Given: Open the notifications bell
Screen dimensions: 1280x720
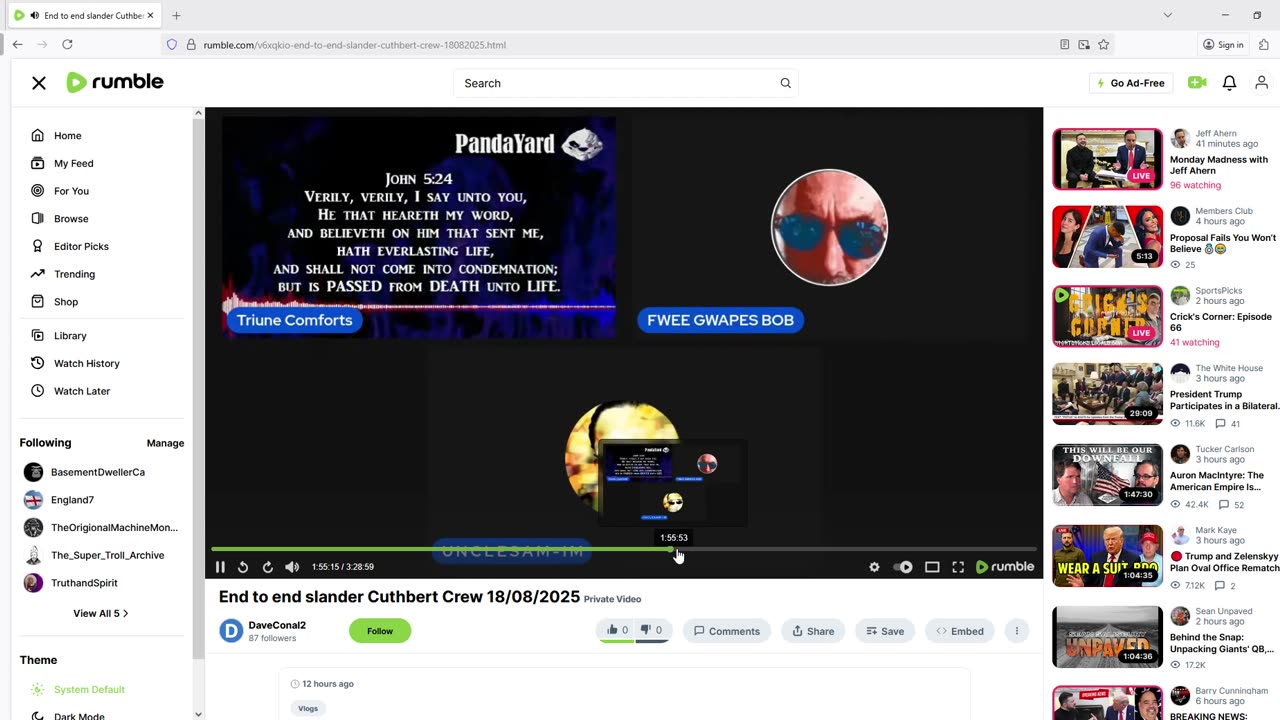Looking at the screenshot, I should pyautogui.click(x=1229, y=83).
